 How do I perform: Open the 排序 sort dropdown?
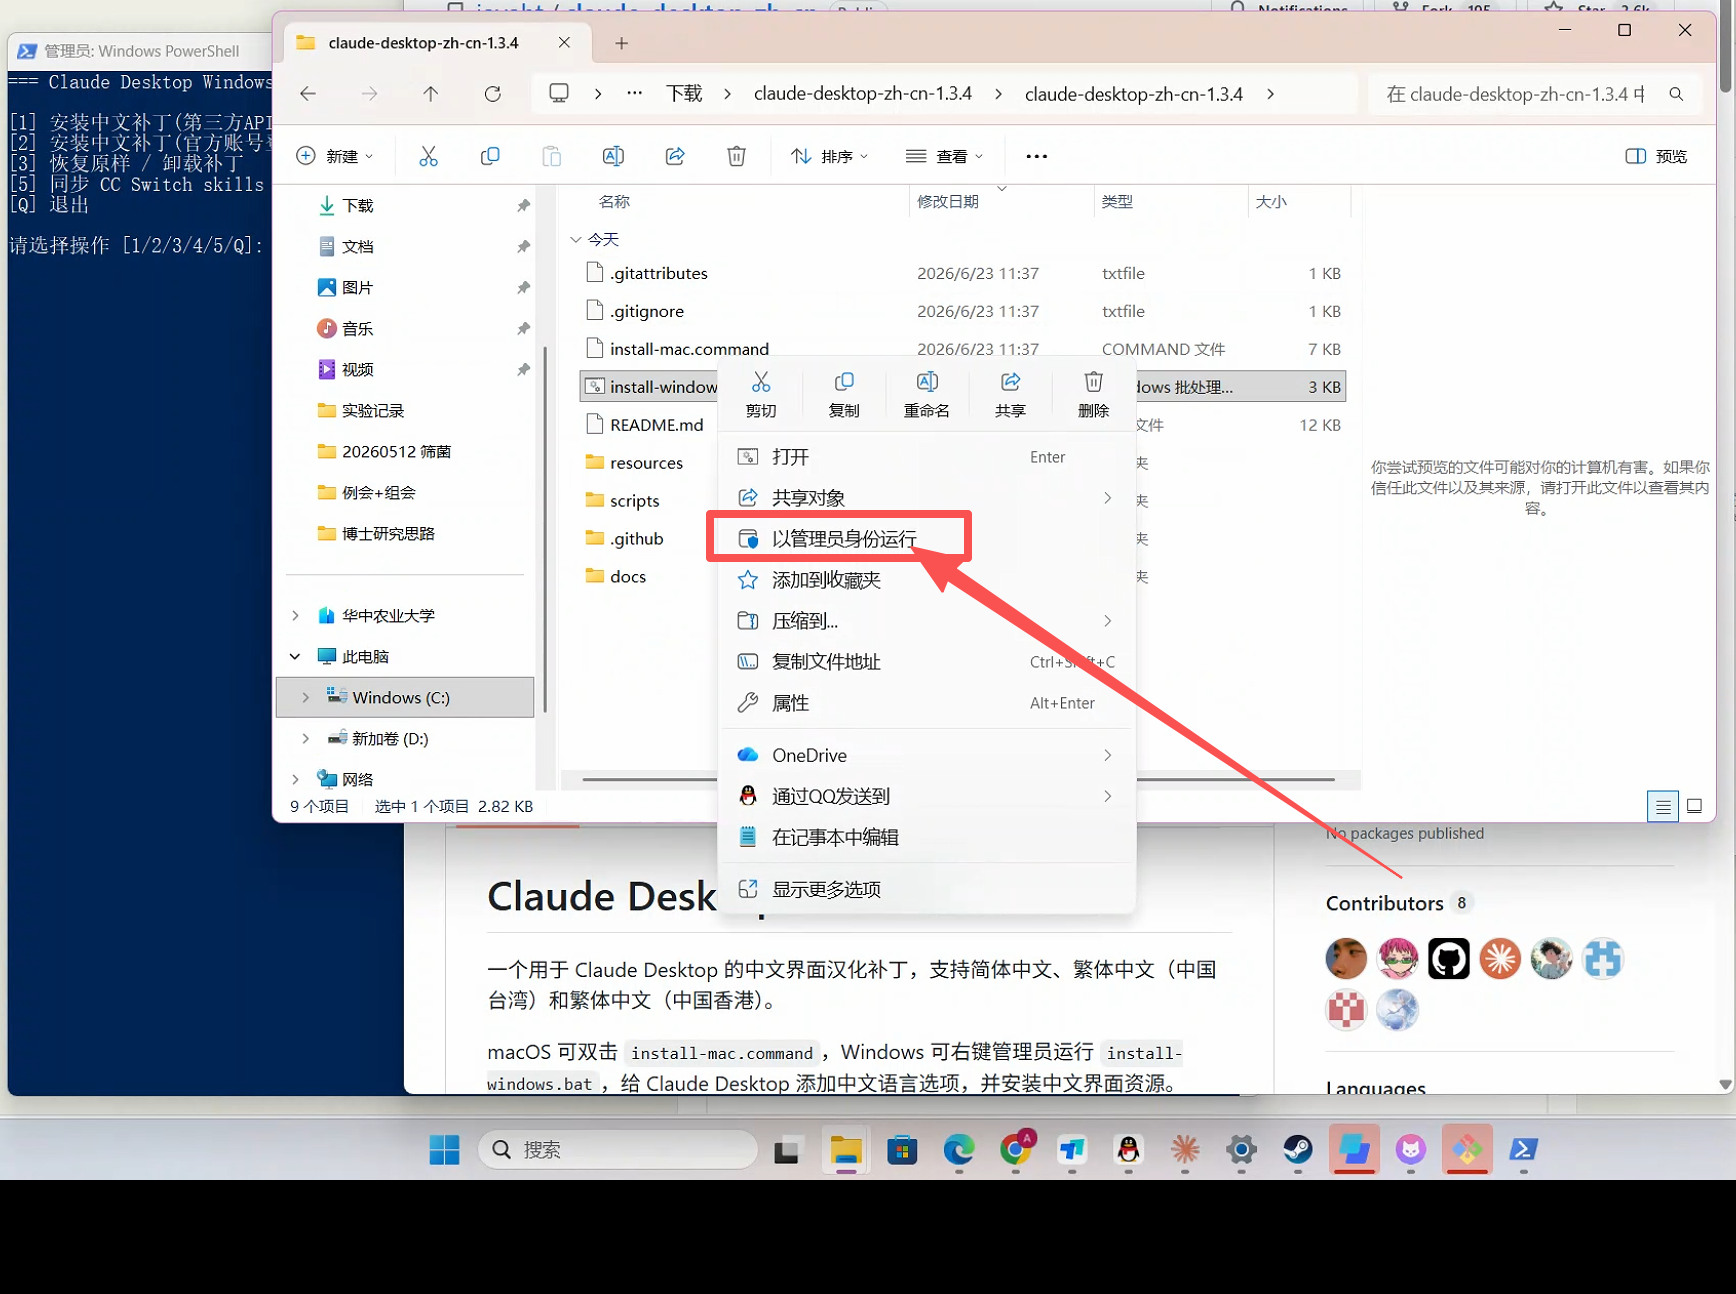(829, 156)
